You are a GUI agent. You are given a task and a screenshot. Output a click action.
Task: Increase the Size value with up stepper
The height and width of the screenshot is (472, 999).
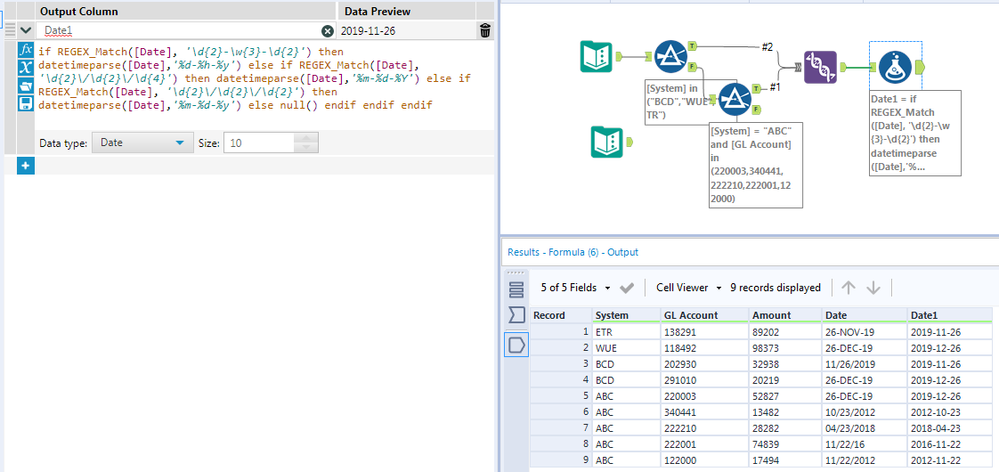click(306, 138)
